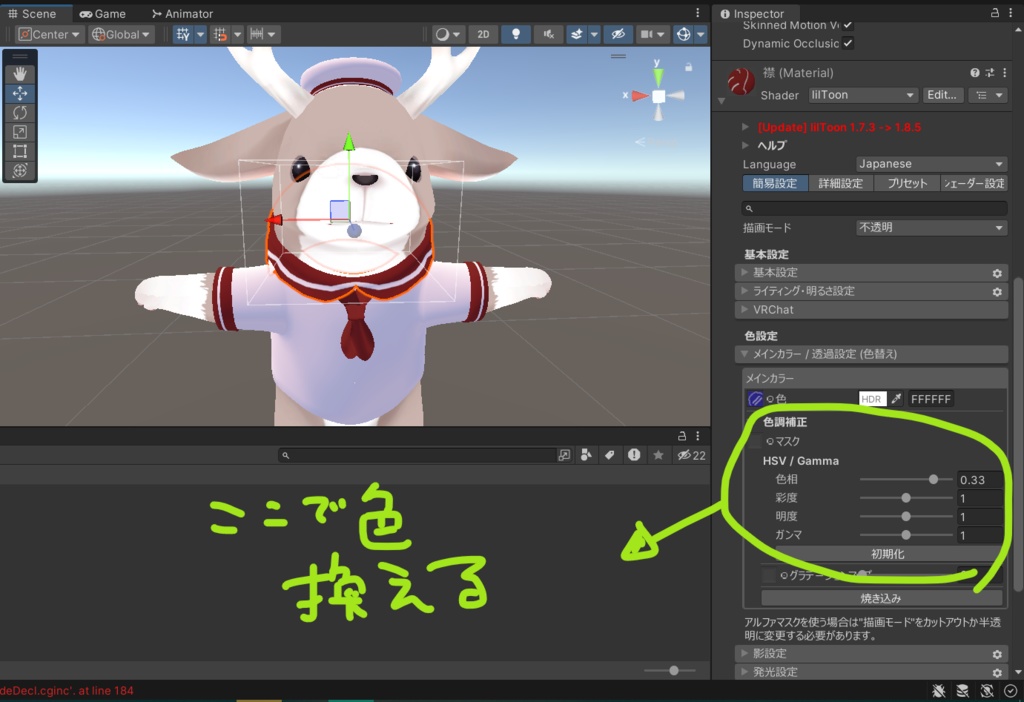Select the 詳細設定 tab
The height and width of the screenshot is (702, 1024).
click(840, 183)
